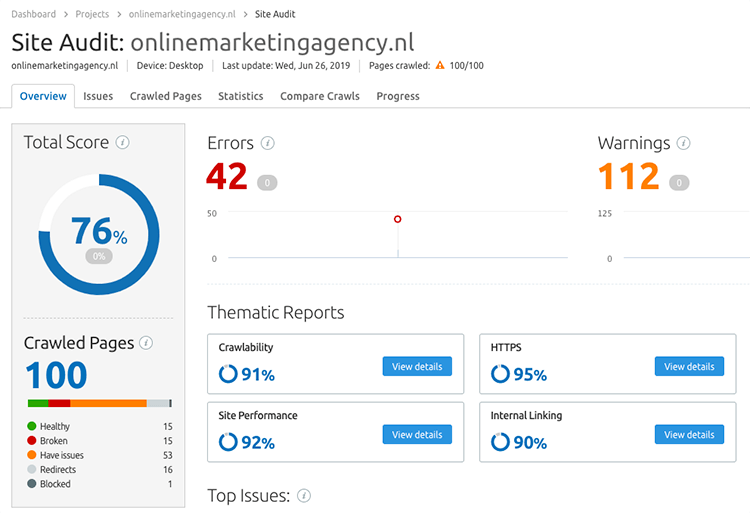Click the Total Score 0% change badge
This screenshot has height=513, width=750.
tap(99, 256)
